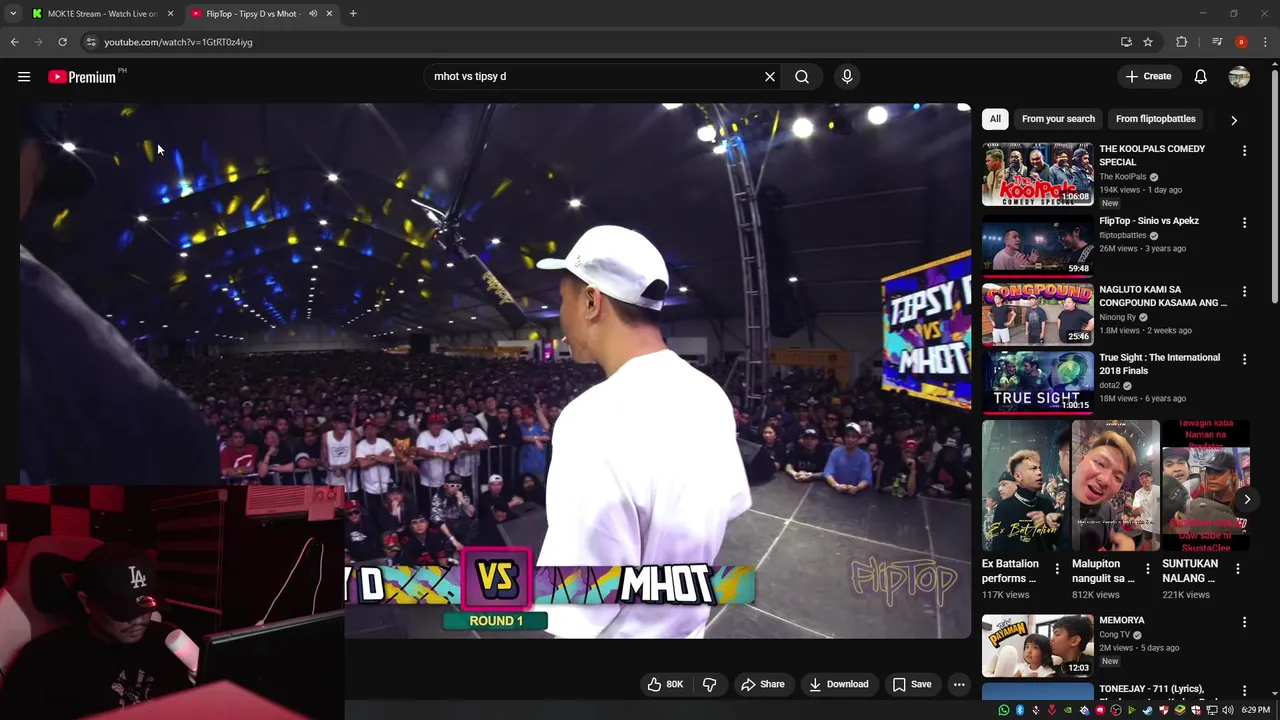
Task: Open True Sight International 2018 Finals video
Action: coord(1037,382)
